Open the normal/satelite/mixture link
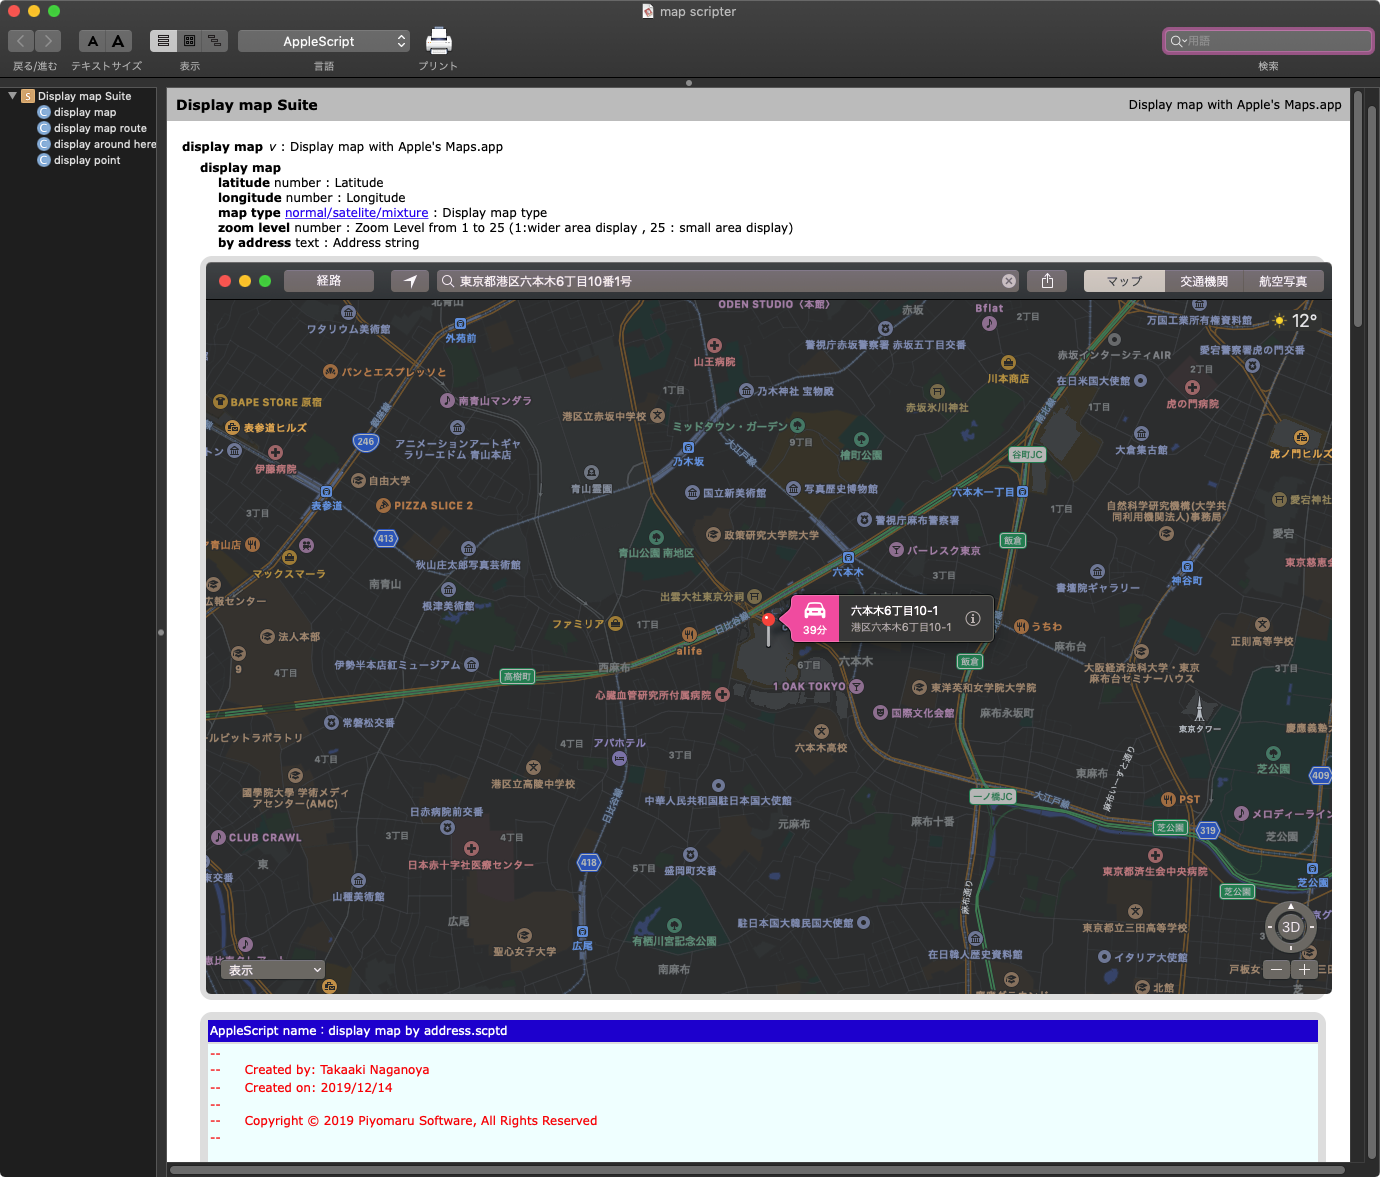Screen dimensions: 1380x1177 pos(356,212)
